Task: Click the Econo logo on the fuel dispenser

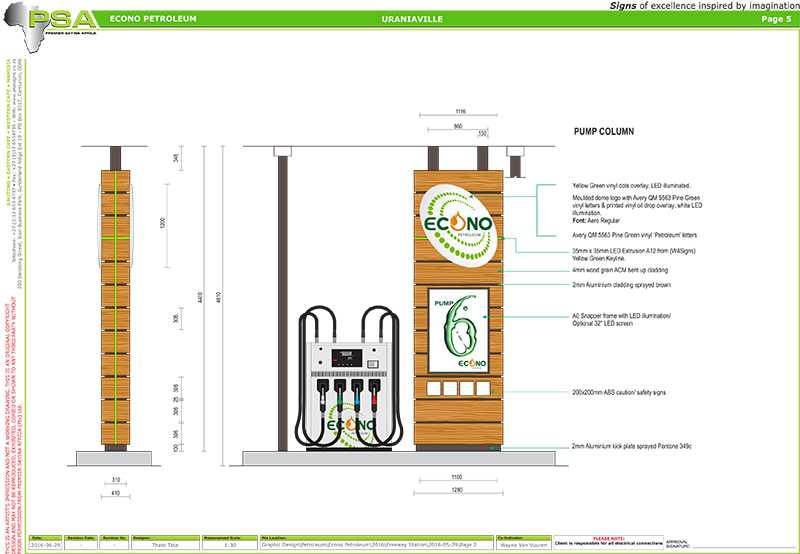Action: click(x=351, y=424)
